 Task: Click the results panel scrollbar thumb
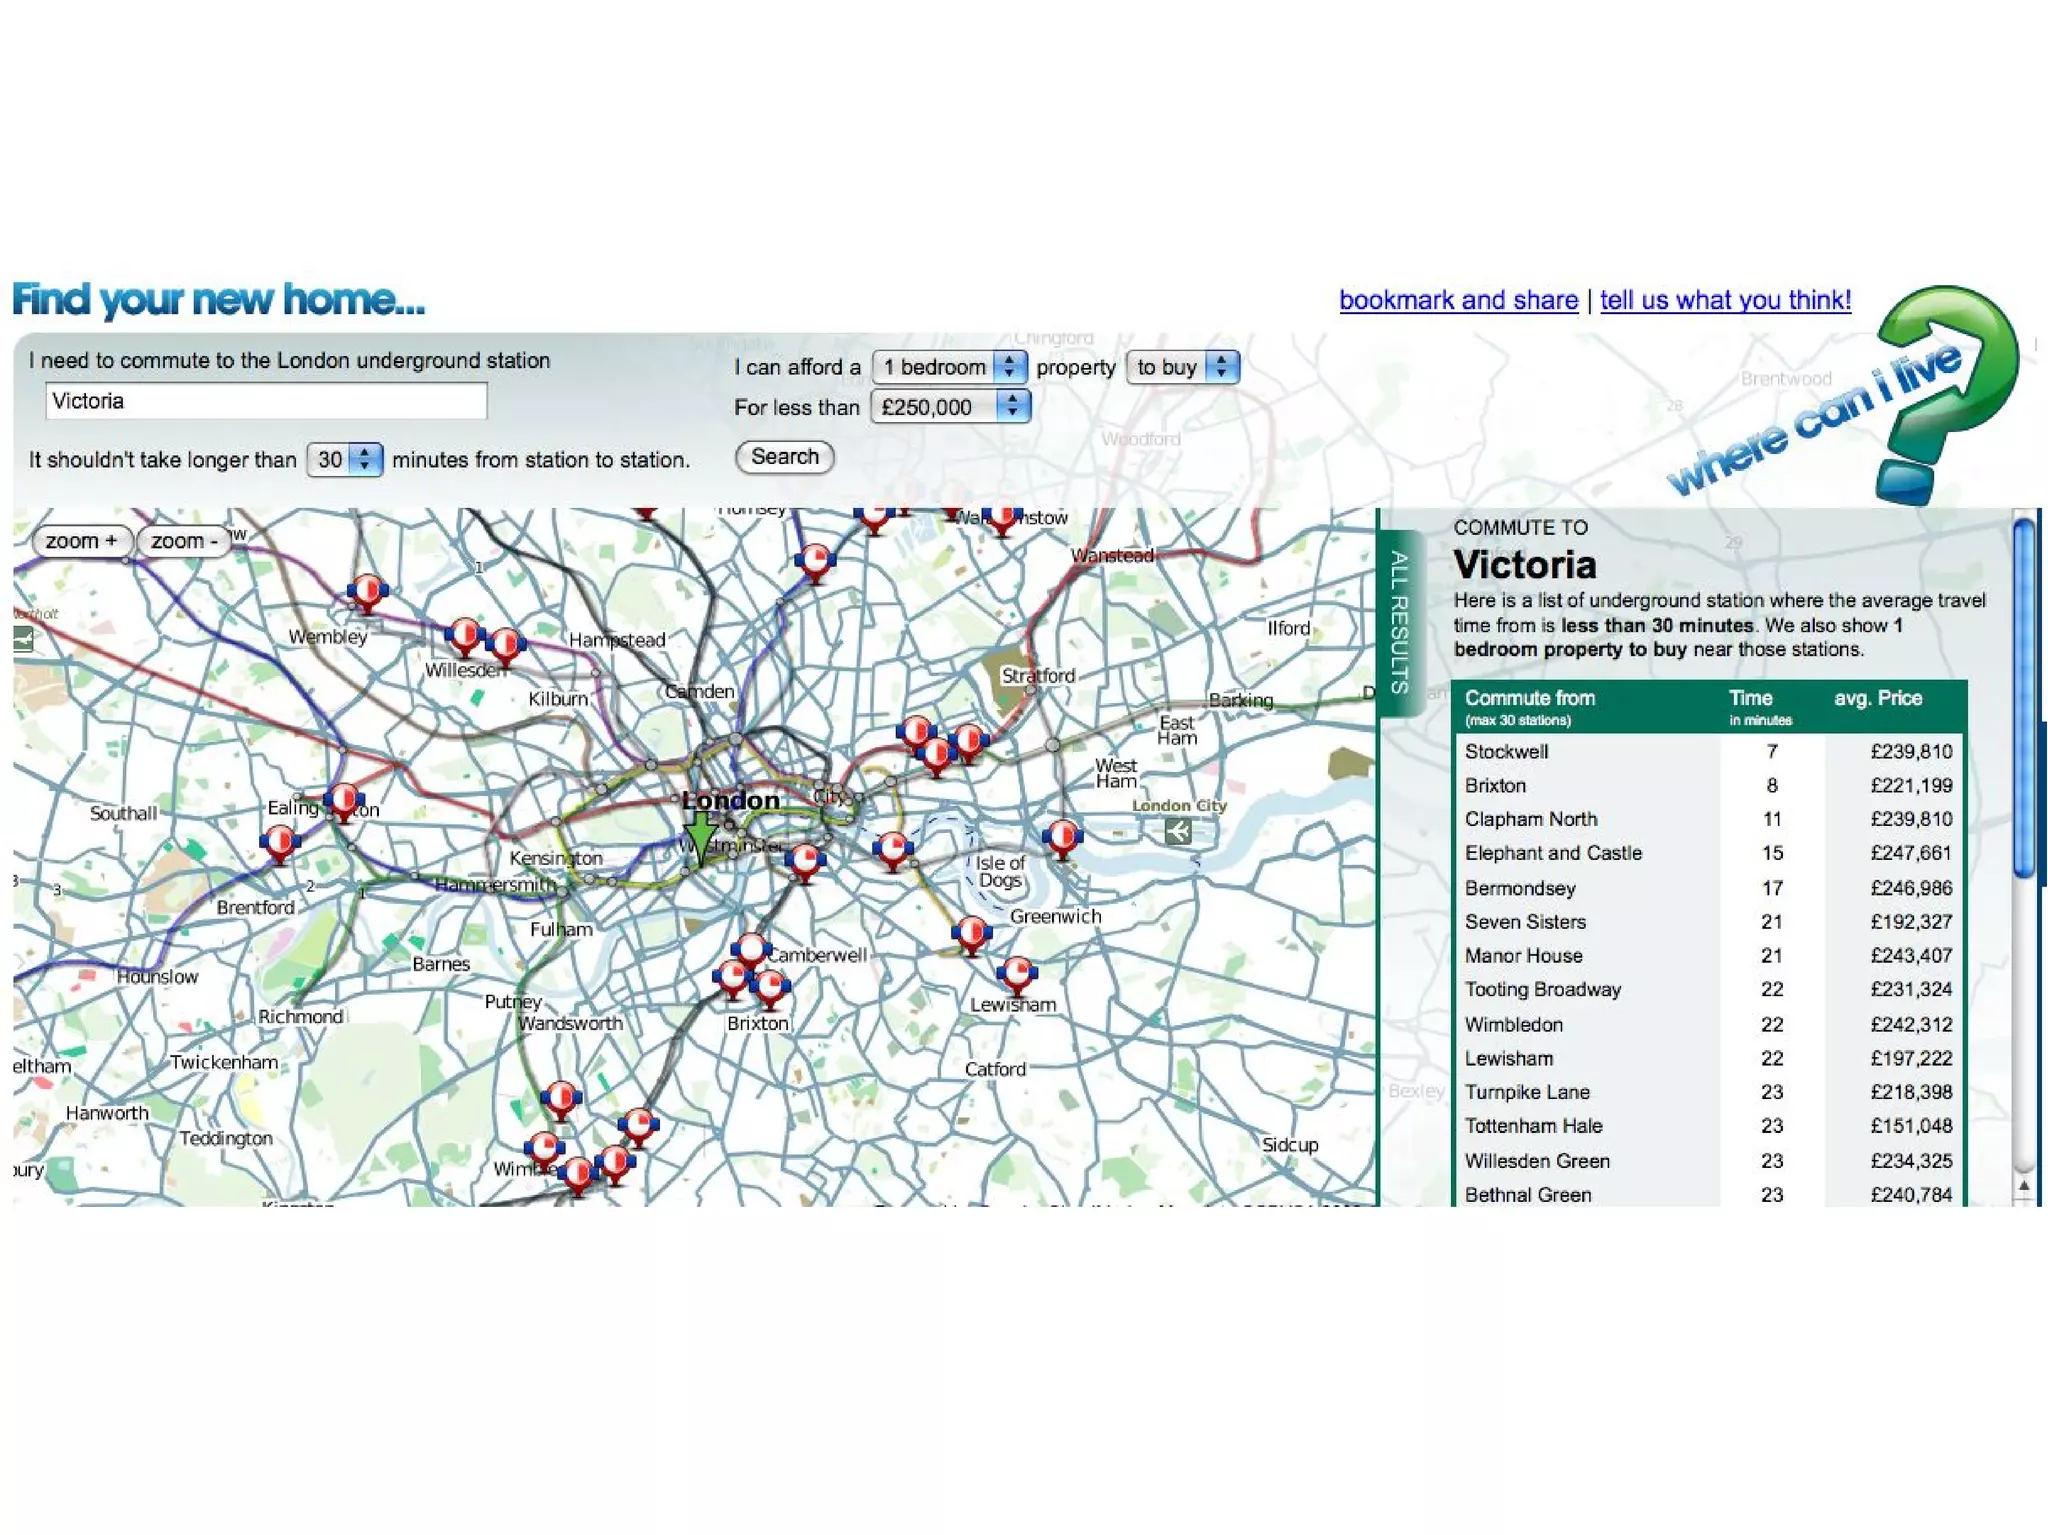(2023, 698)
